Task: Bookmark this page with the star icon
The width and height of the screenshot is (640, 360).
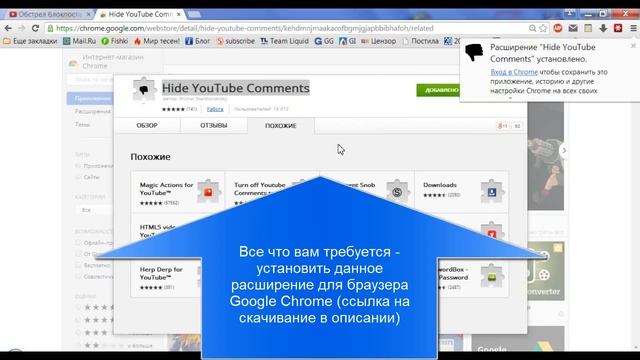Action: [x=543, y=28]
